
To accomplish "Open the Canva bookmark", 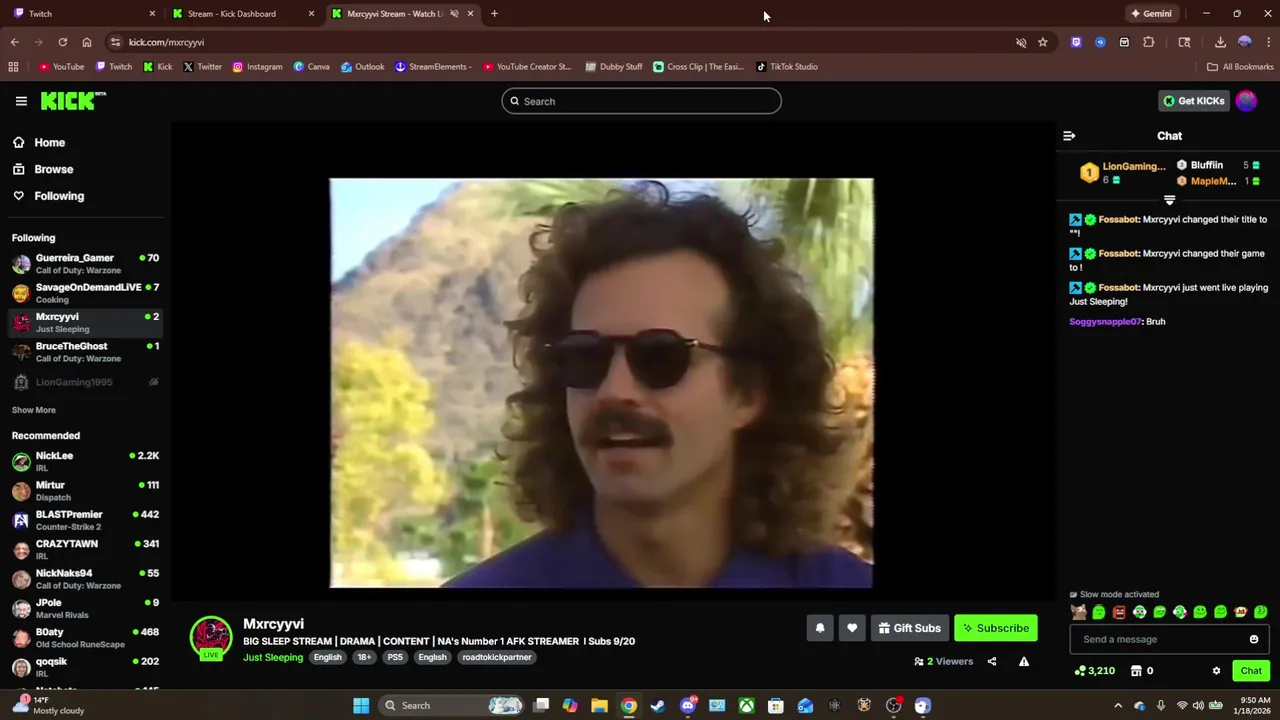I will (311, 67).
